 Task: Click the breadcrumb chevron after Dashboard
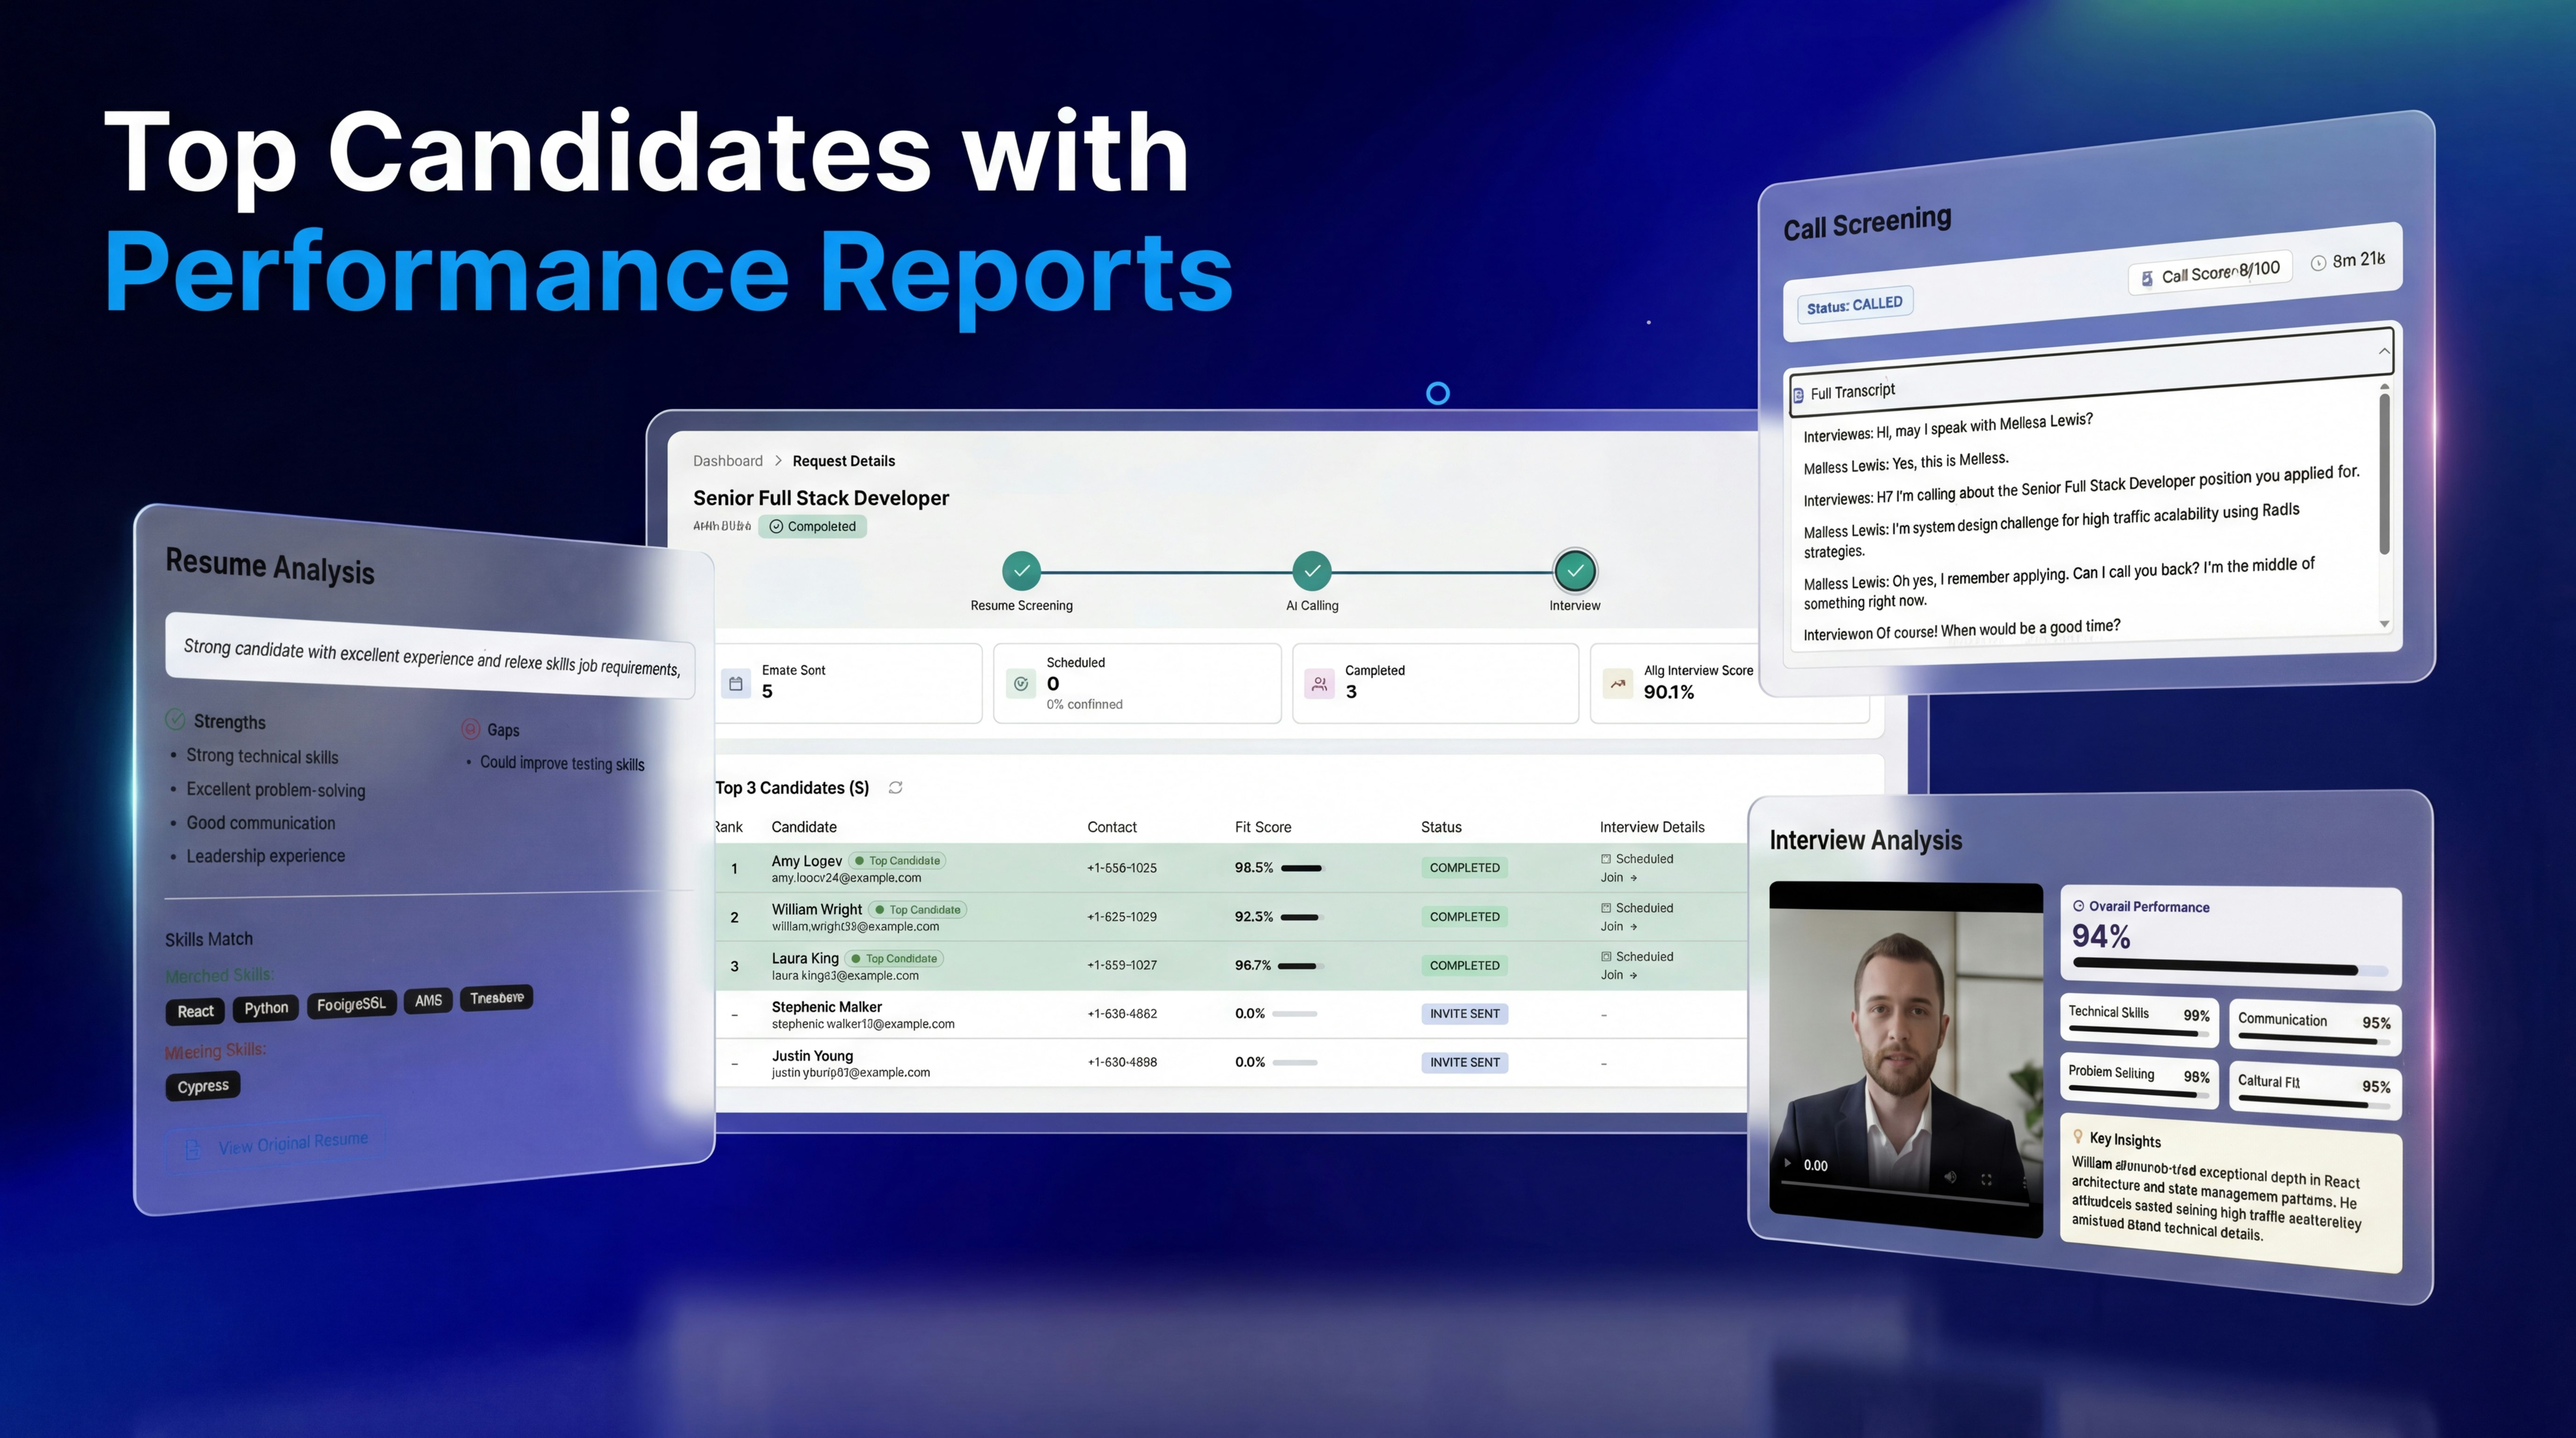(x=778, y=461)
